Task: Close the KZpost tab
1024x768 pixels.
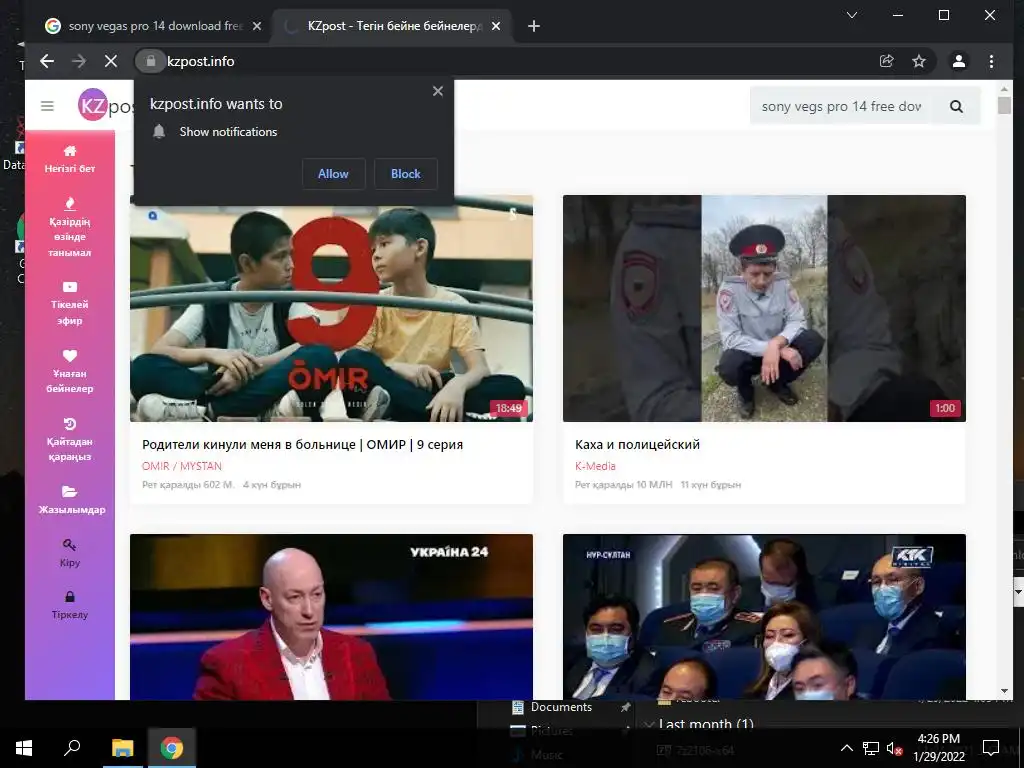Action: 496,26
